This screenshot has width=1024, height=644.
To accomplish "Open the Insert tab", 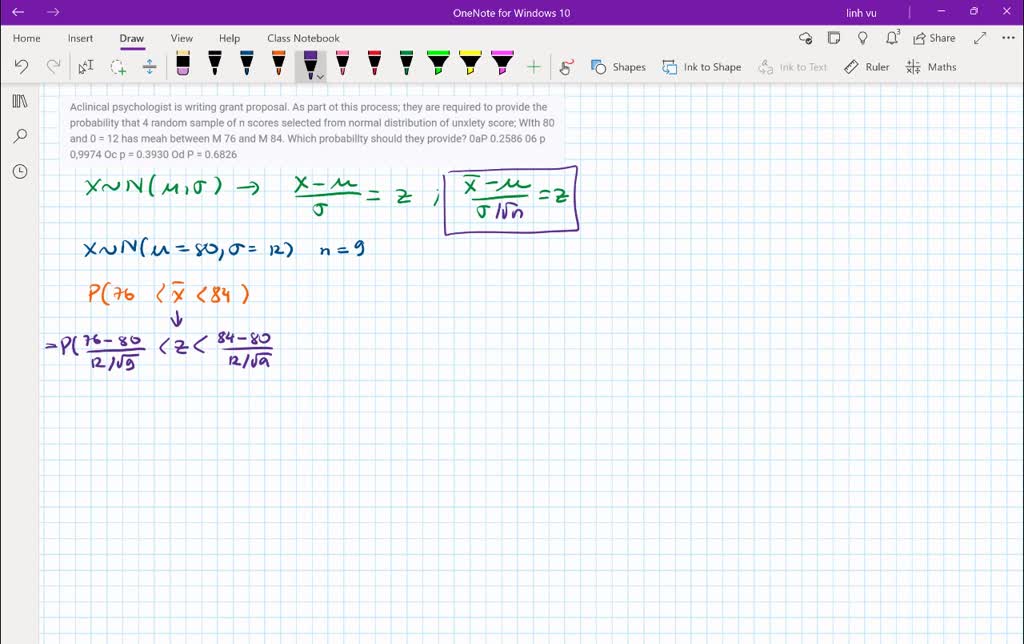I will (x=80, y=39).
